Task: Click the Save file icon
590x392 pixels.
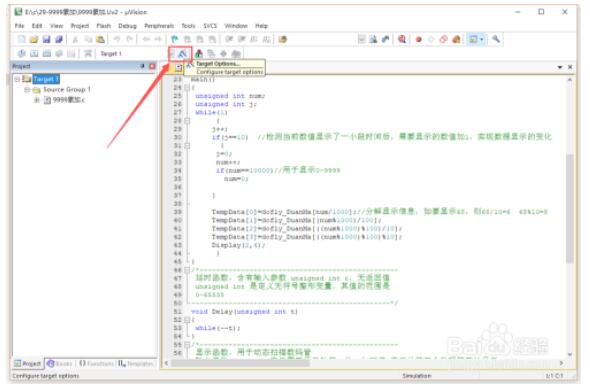Action: pos(46,39)
